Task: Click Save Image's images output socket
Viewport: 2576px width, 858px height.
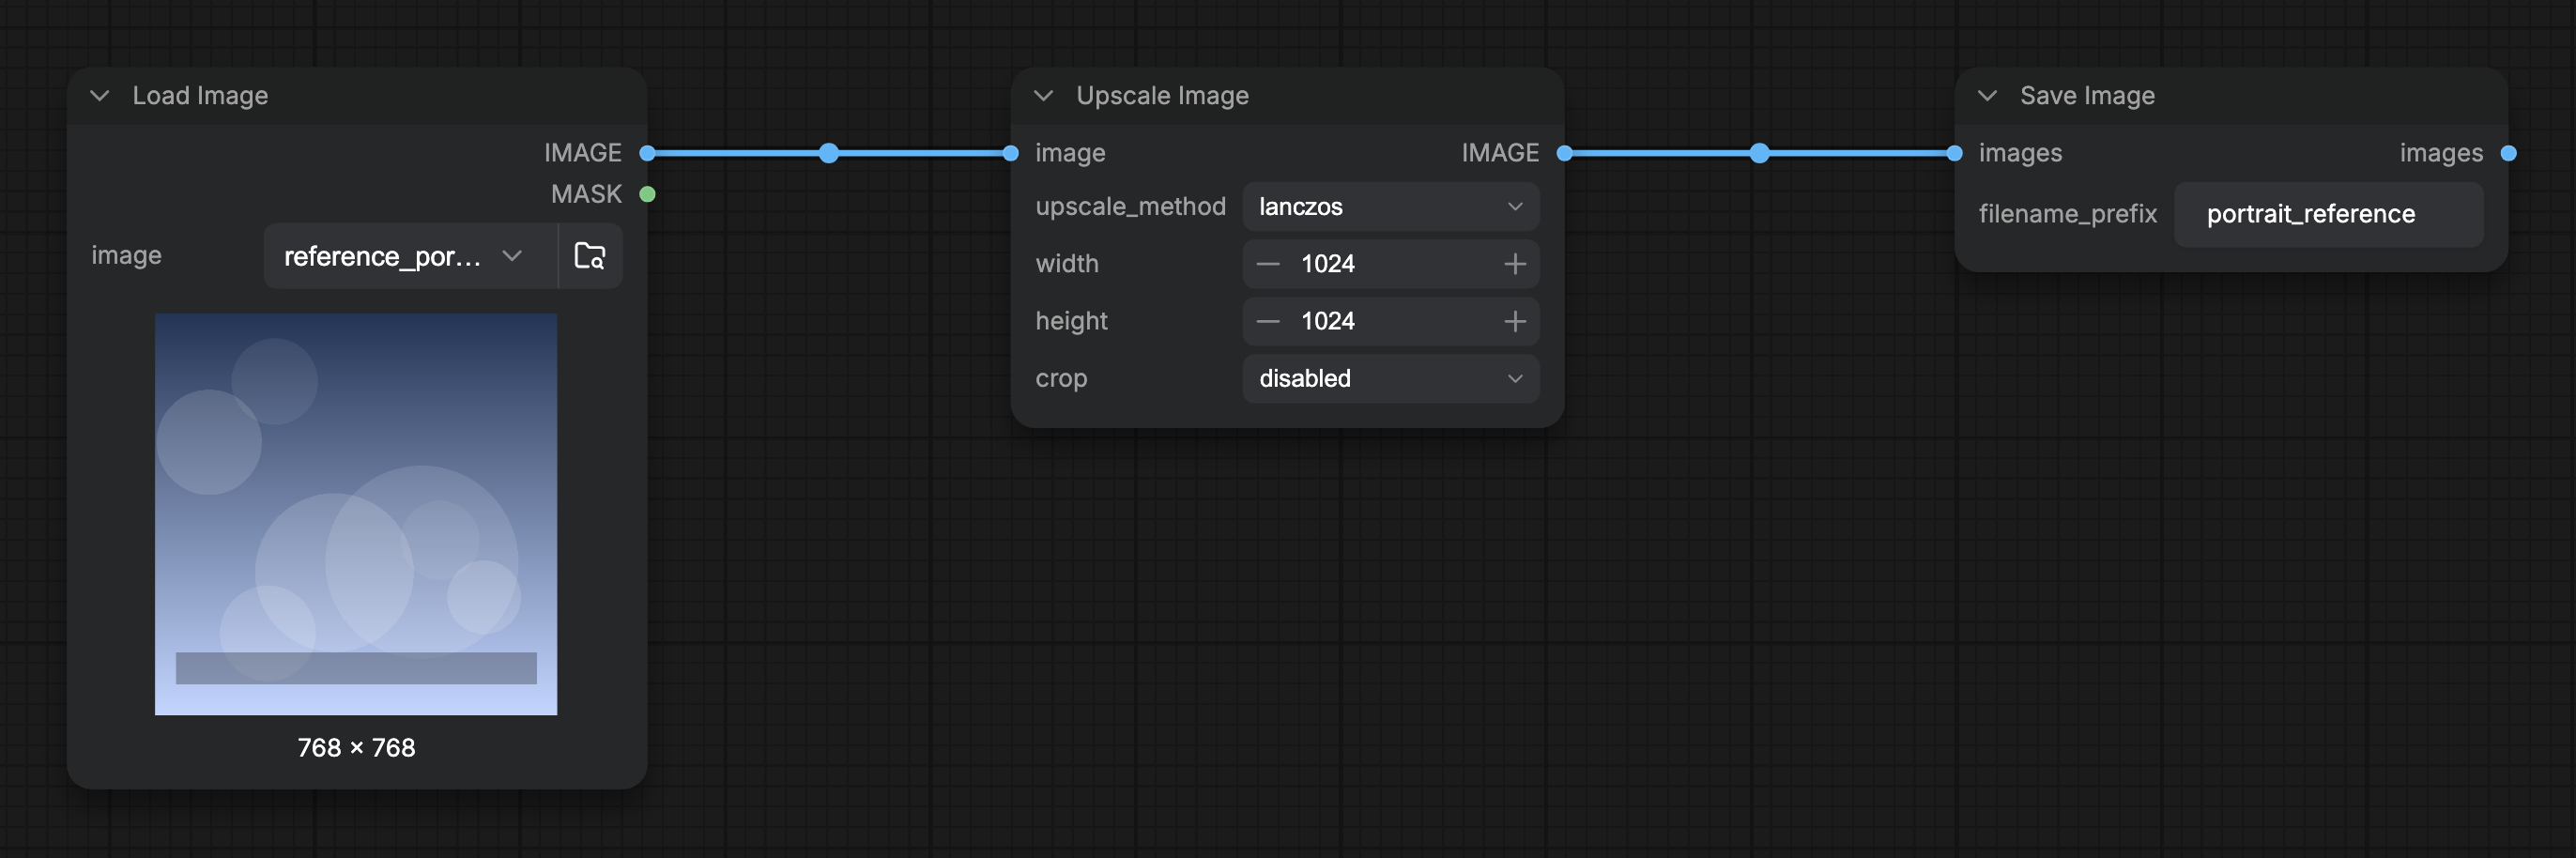Action: coord(2509,153)
